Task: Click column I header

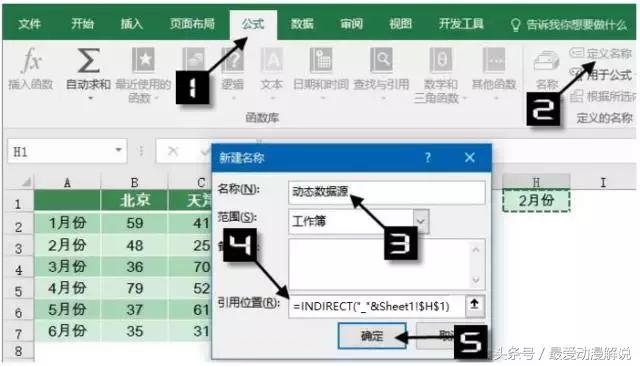Action: pos(603,182)
